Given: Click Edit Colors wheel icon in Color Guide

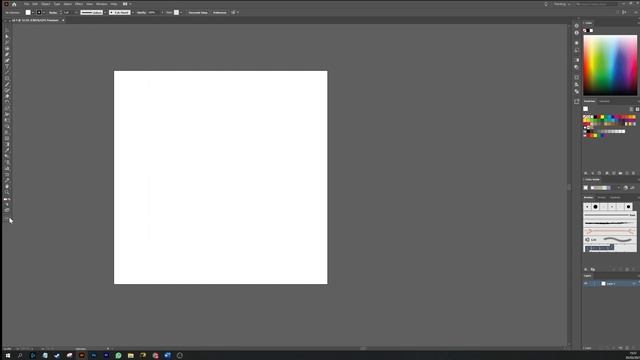Looking at the screenshot, I should click(x=626, y=188).
